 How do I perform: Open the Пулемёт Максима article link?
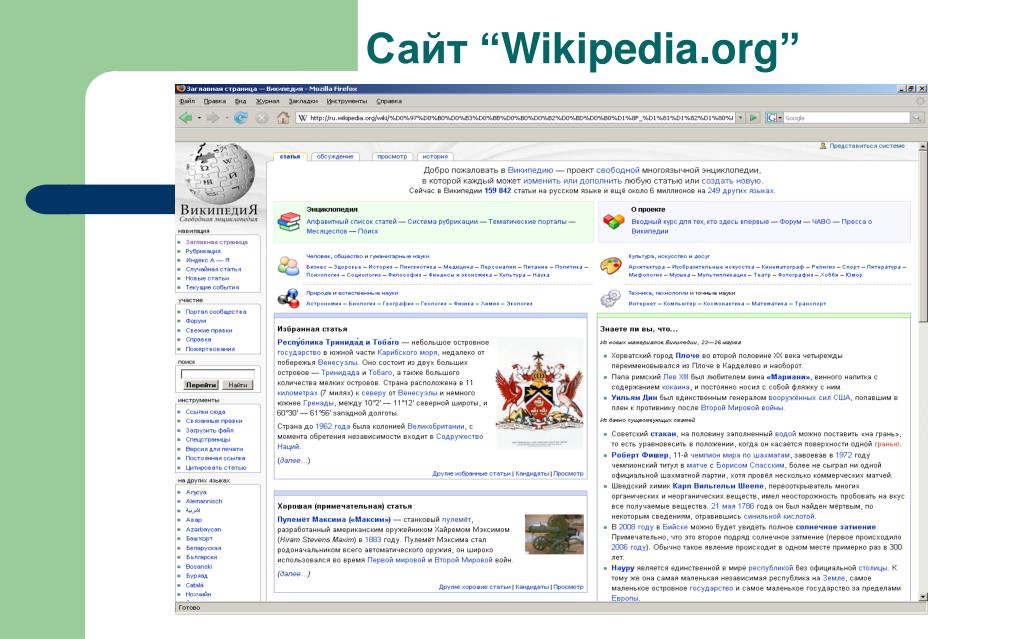point(334,520)
